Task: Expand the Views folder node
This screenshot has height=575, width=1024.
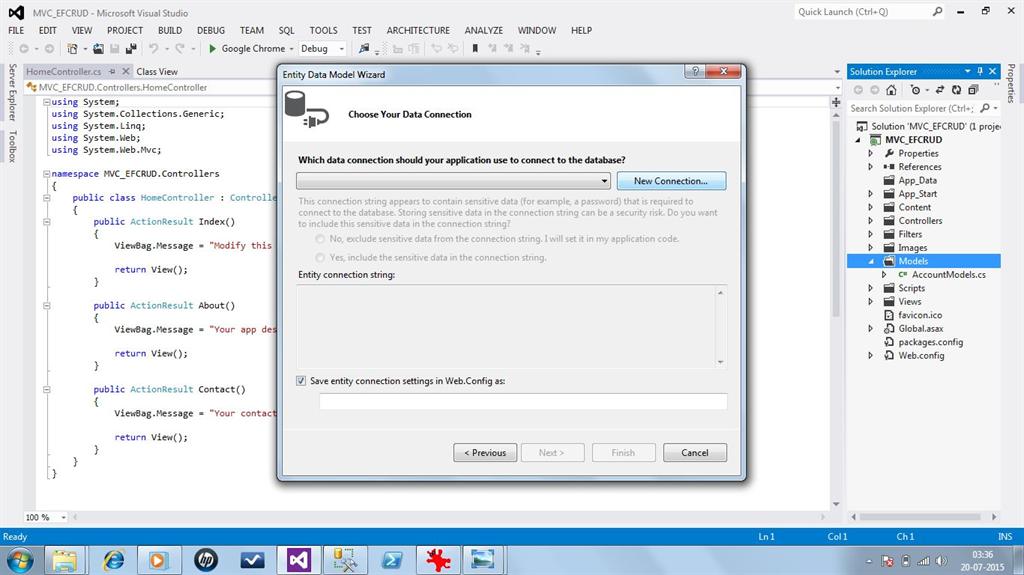Action: point(871,301)
